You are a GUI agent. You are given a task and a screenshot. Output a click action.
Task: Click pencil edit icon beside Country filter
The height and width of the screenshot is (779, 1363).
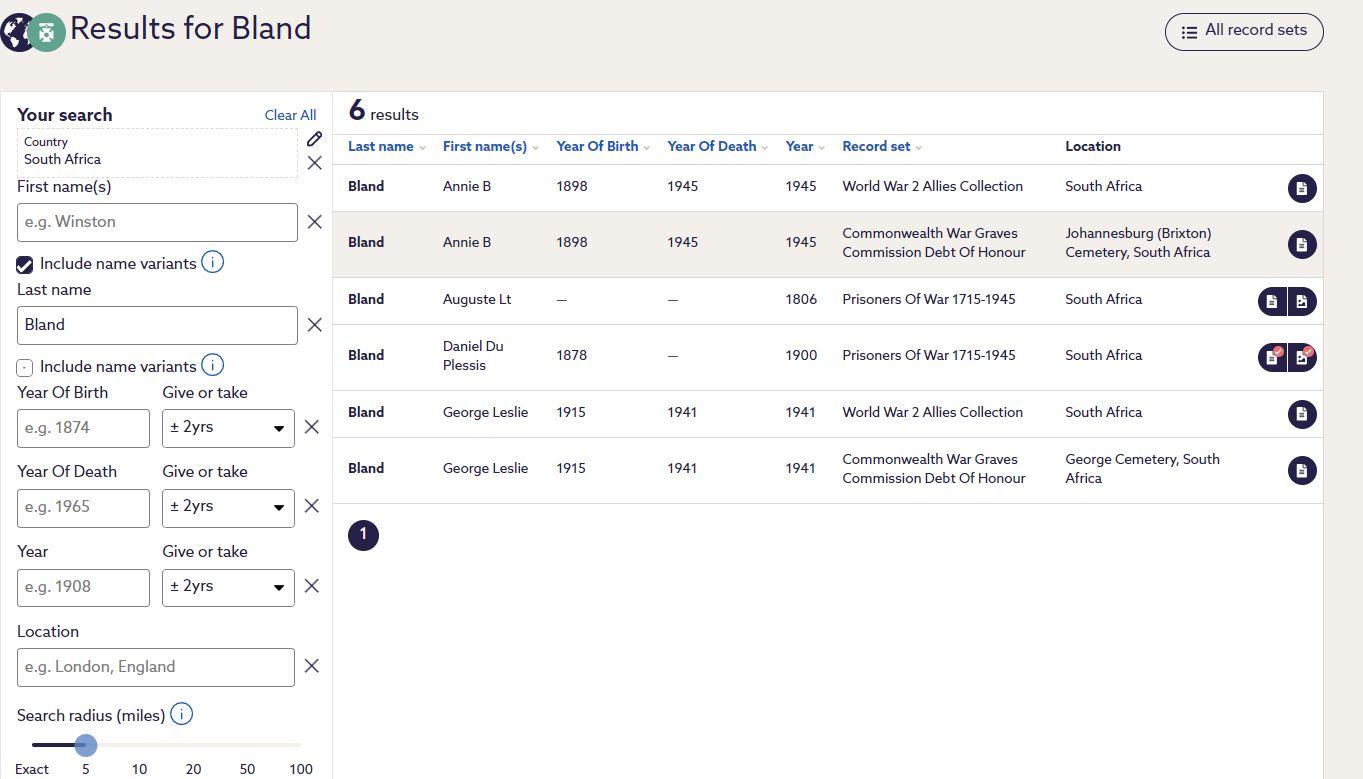click(x=314, y=139)
